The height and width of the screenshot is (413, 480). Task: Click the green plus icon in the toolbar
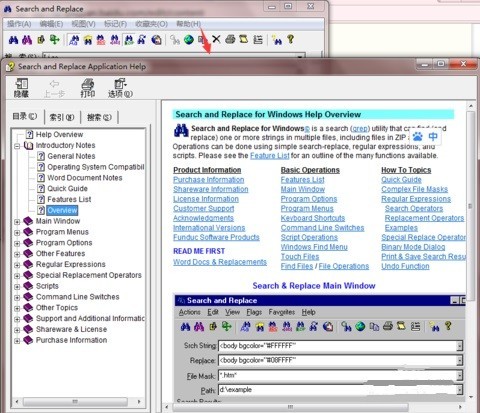pyautogui.click(x=55, y=39)
